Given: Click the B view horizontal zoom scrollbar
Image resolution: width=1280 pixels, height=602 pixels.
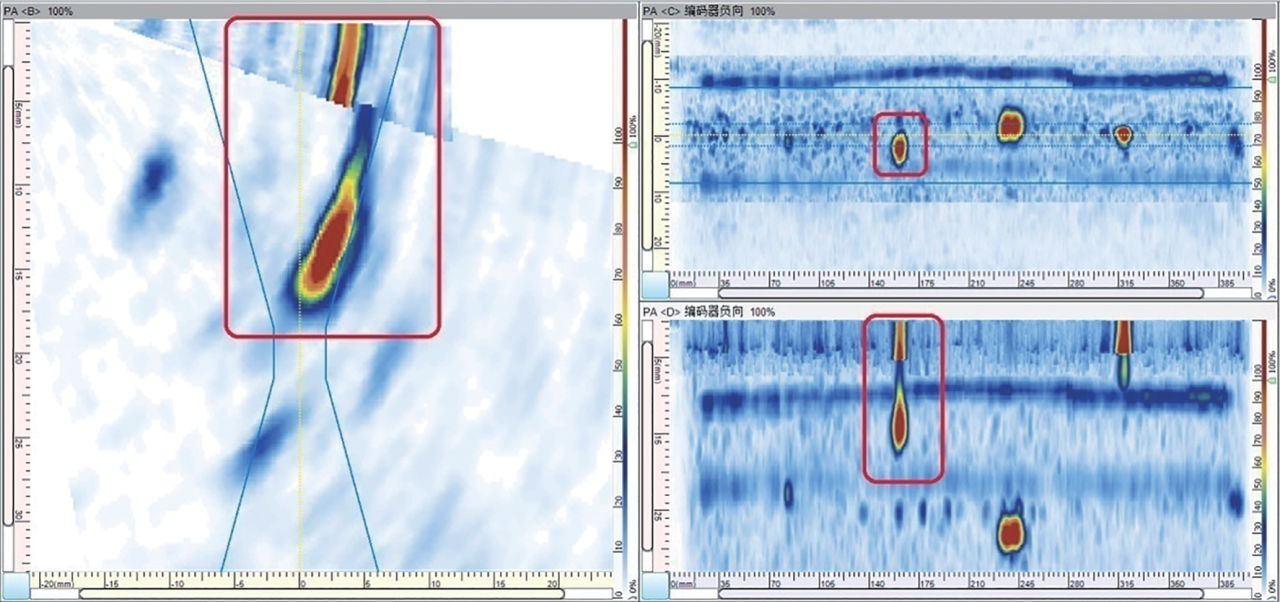Looking at the screenshot, I should pos(324,593).
